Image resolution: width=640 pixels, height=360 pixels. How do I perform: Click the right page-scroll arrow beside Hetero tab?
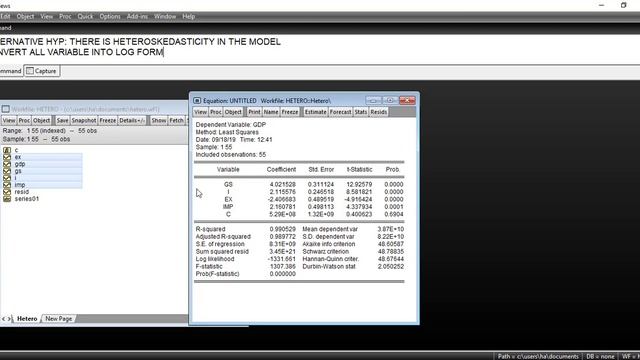tap(9, 319)
